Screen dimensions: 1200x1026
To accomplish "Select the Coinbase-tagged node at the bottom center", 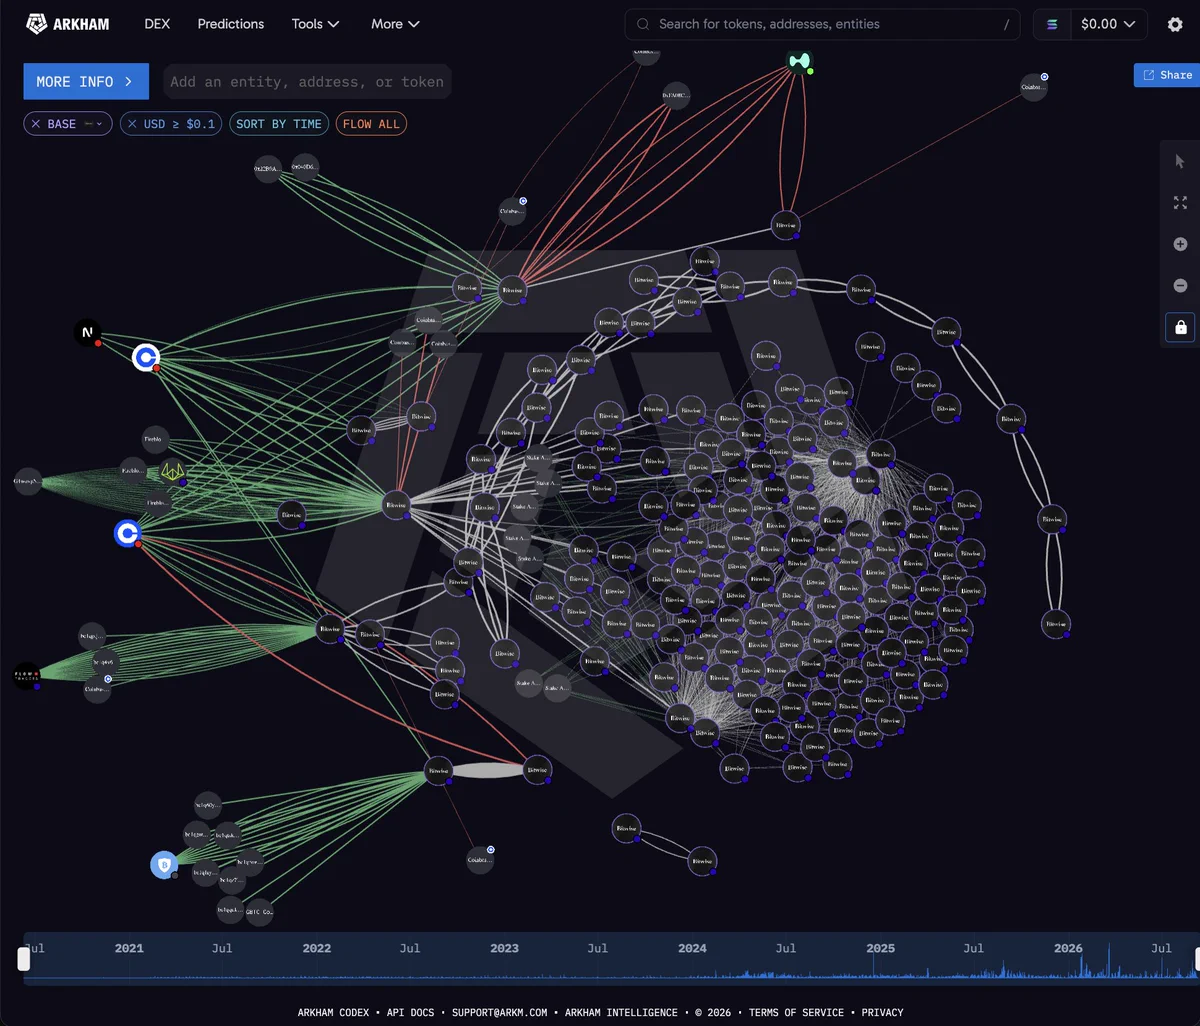I will [480, 860].
